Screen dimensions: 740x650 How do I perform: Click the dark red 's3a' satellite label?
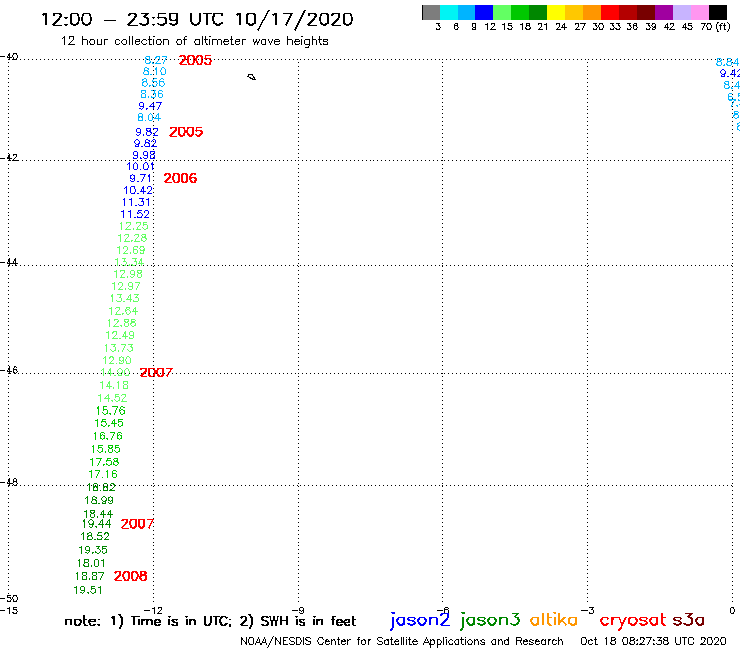tap(689, 620)
